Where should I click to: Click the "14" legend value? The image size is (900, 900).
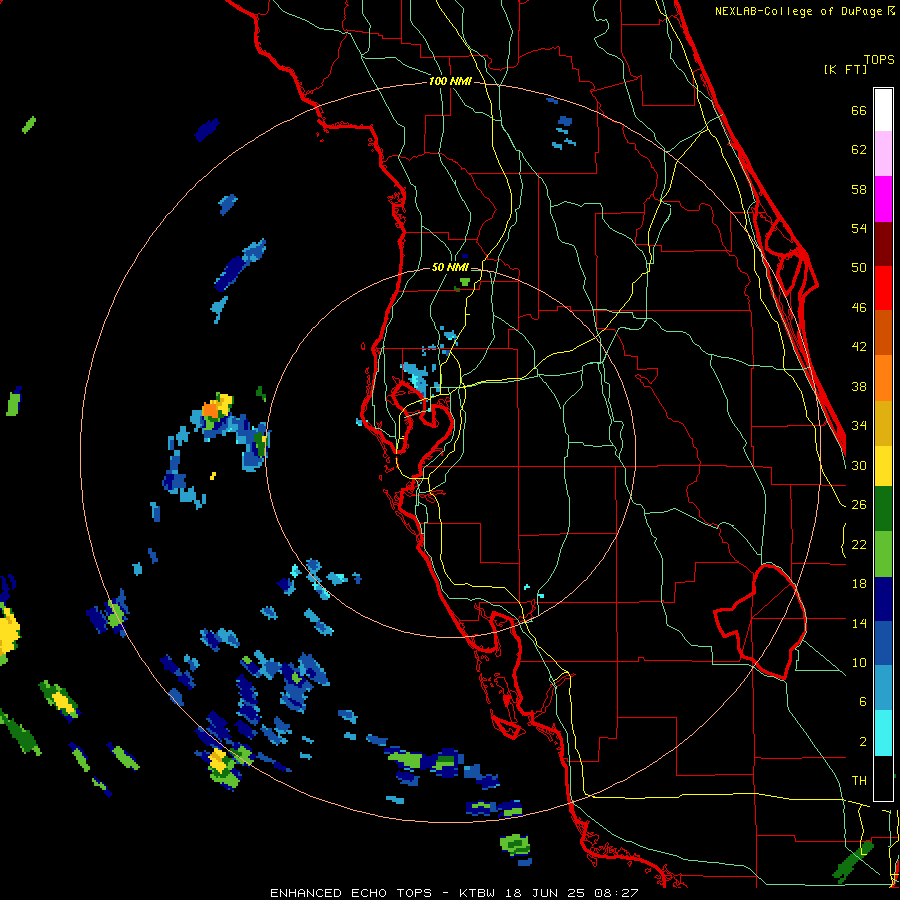point(859,623)
